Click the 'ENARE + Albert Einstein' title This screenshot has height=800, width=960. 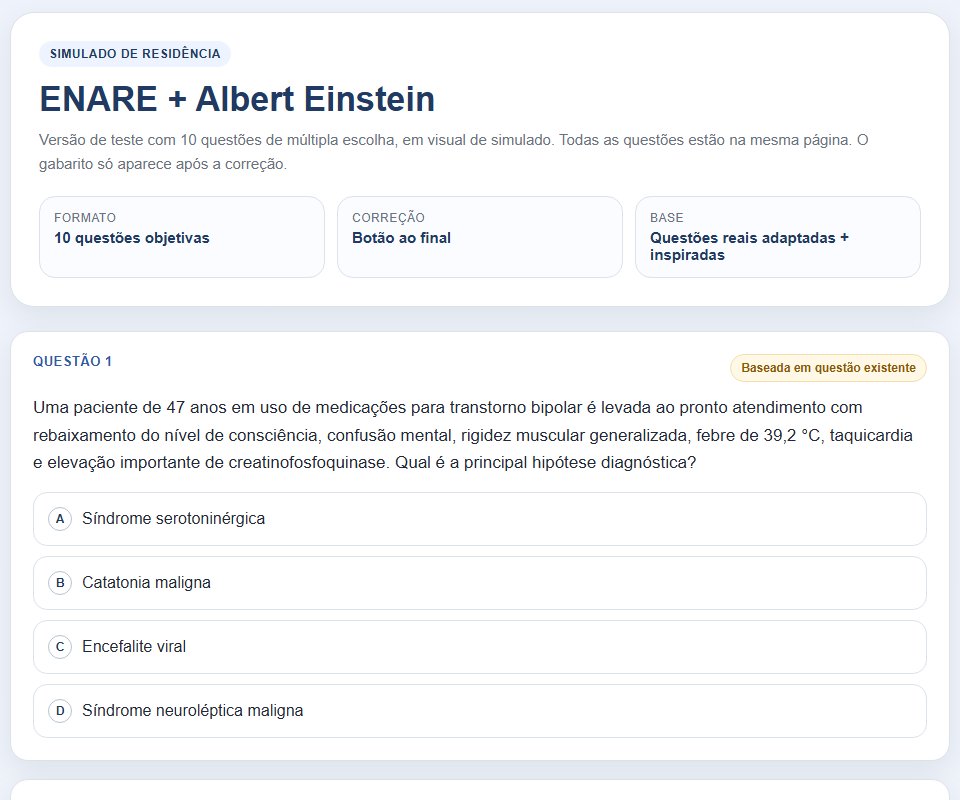pyautogui.click(x=237, y=99)
